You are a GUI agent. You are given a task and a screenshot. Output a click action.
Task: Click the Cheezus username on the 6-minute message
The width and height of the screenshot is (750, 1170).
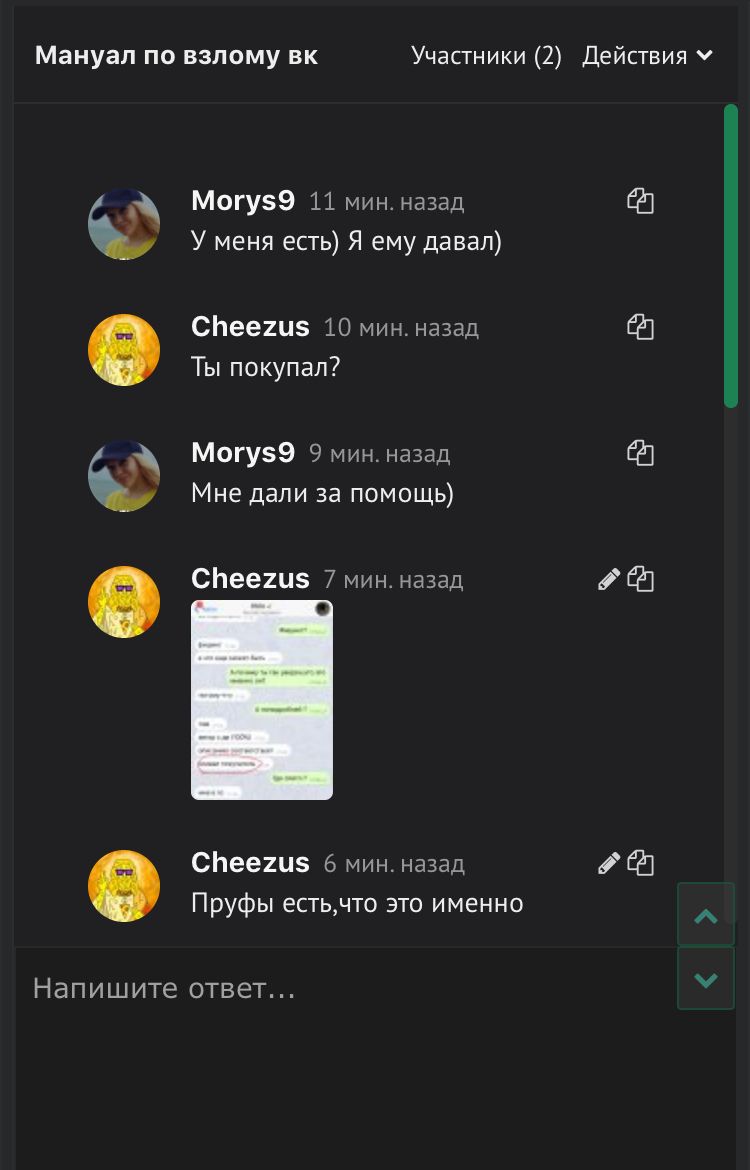tap(250, 863)
